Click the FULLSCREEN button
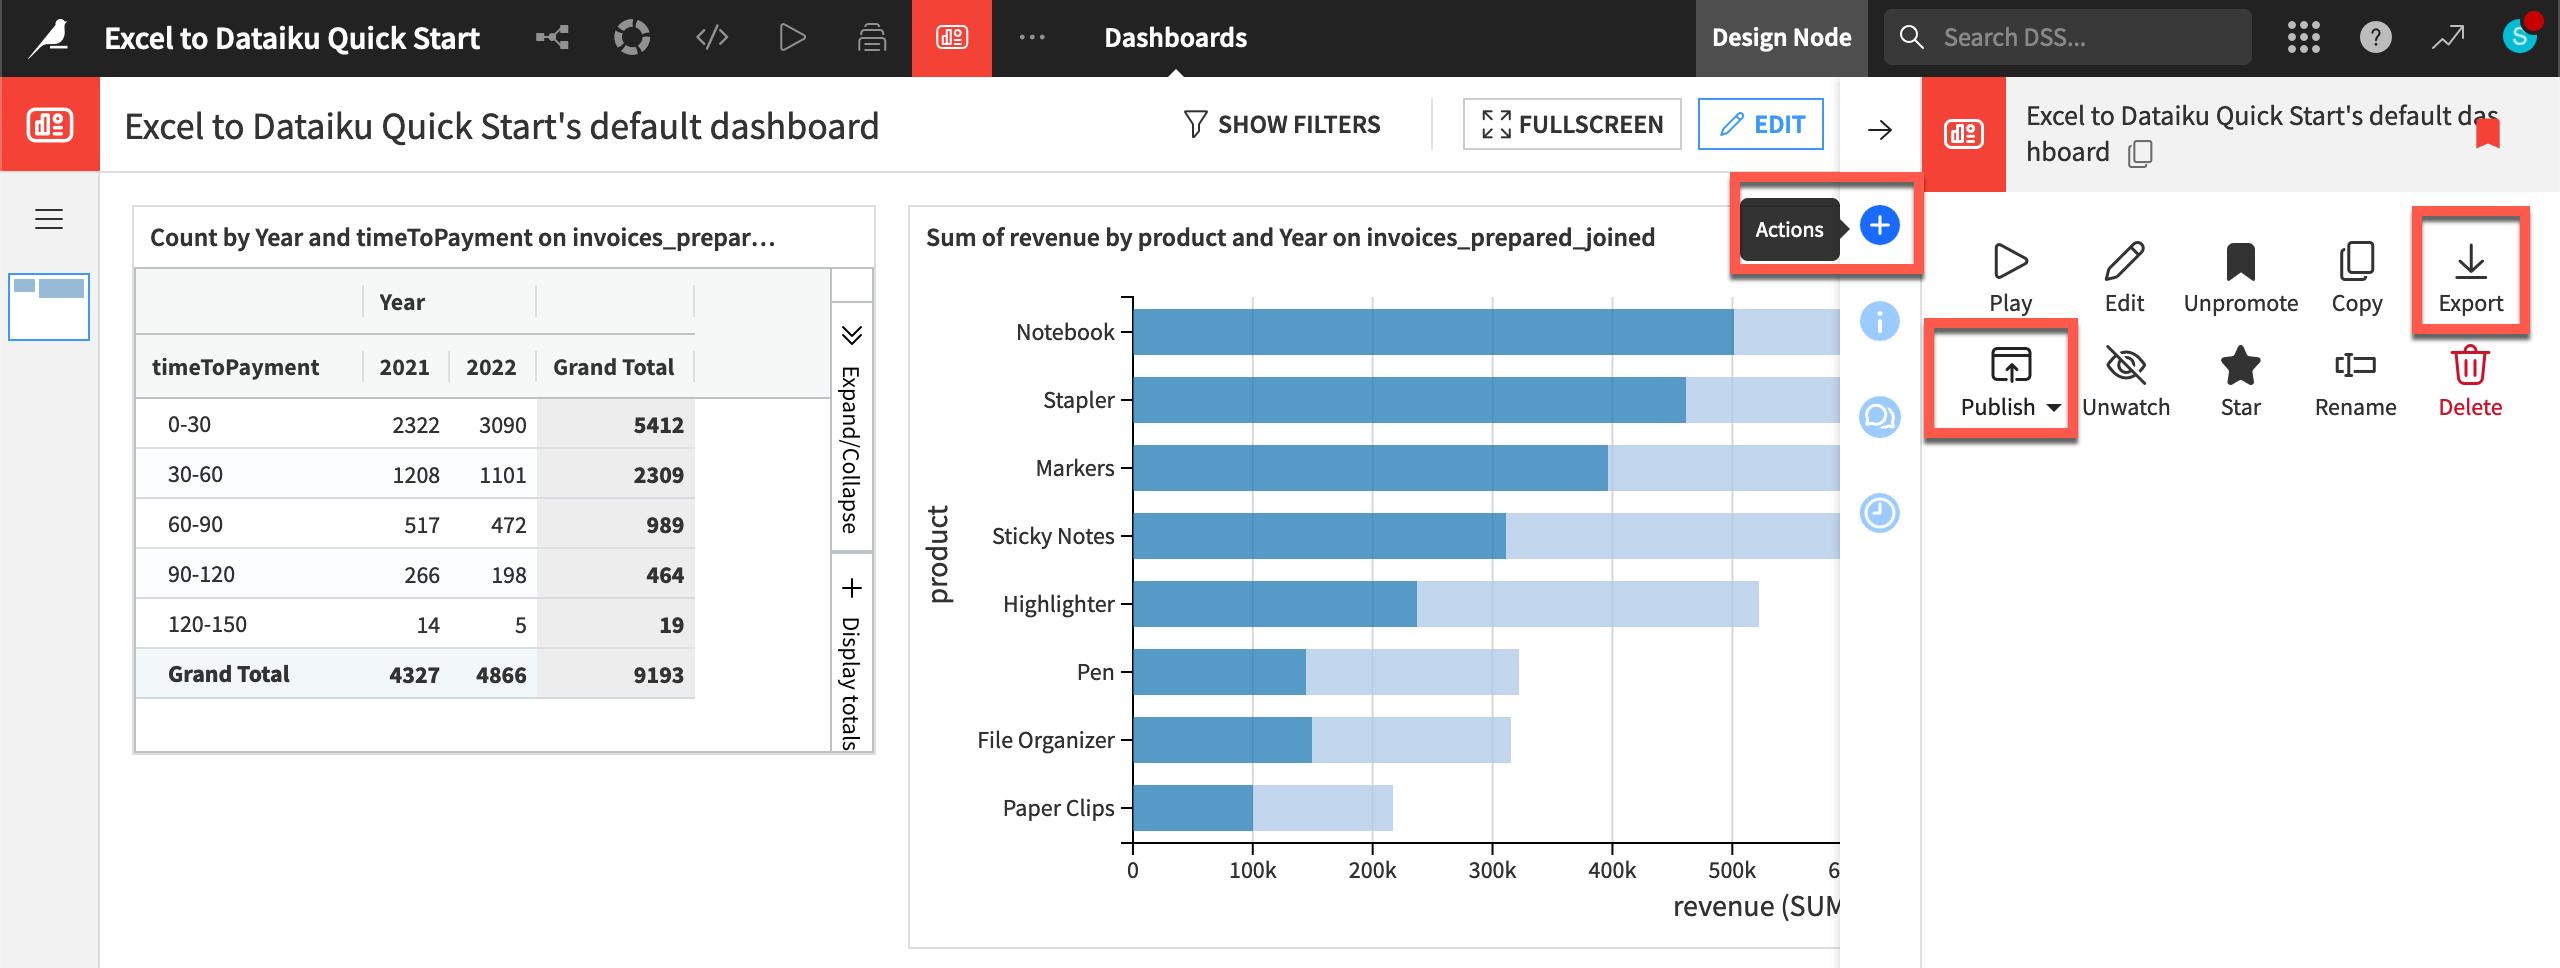The height and width of the screenshot is (968, 2560). point(1572,124)
